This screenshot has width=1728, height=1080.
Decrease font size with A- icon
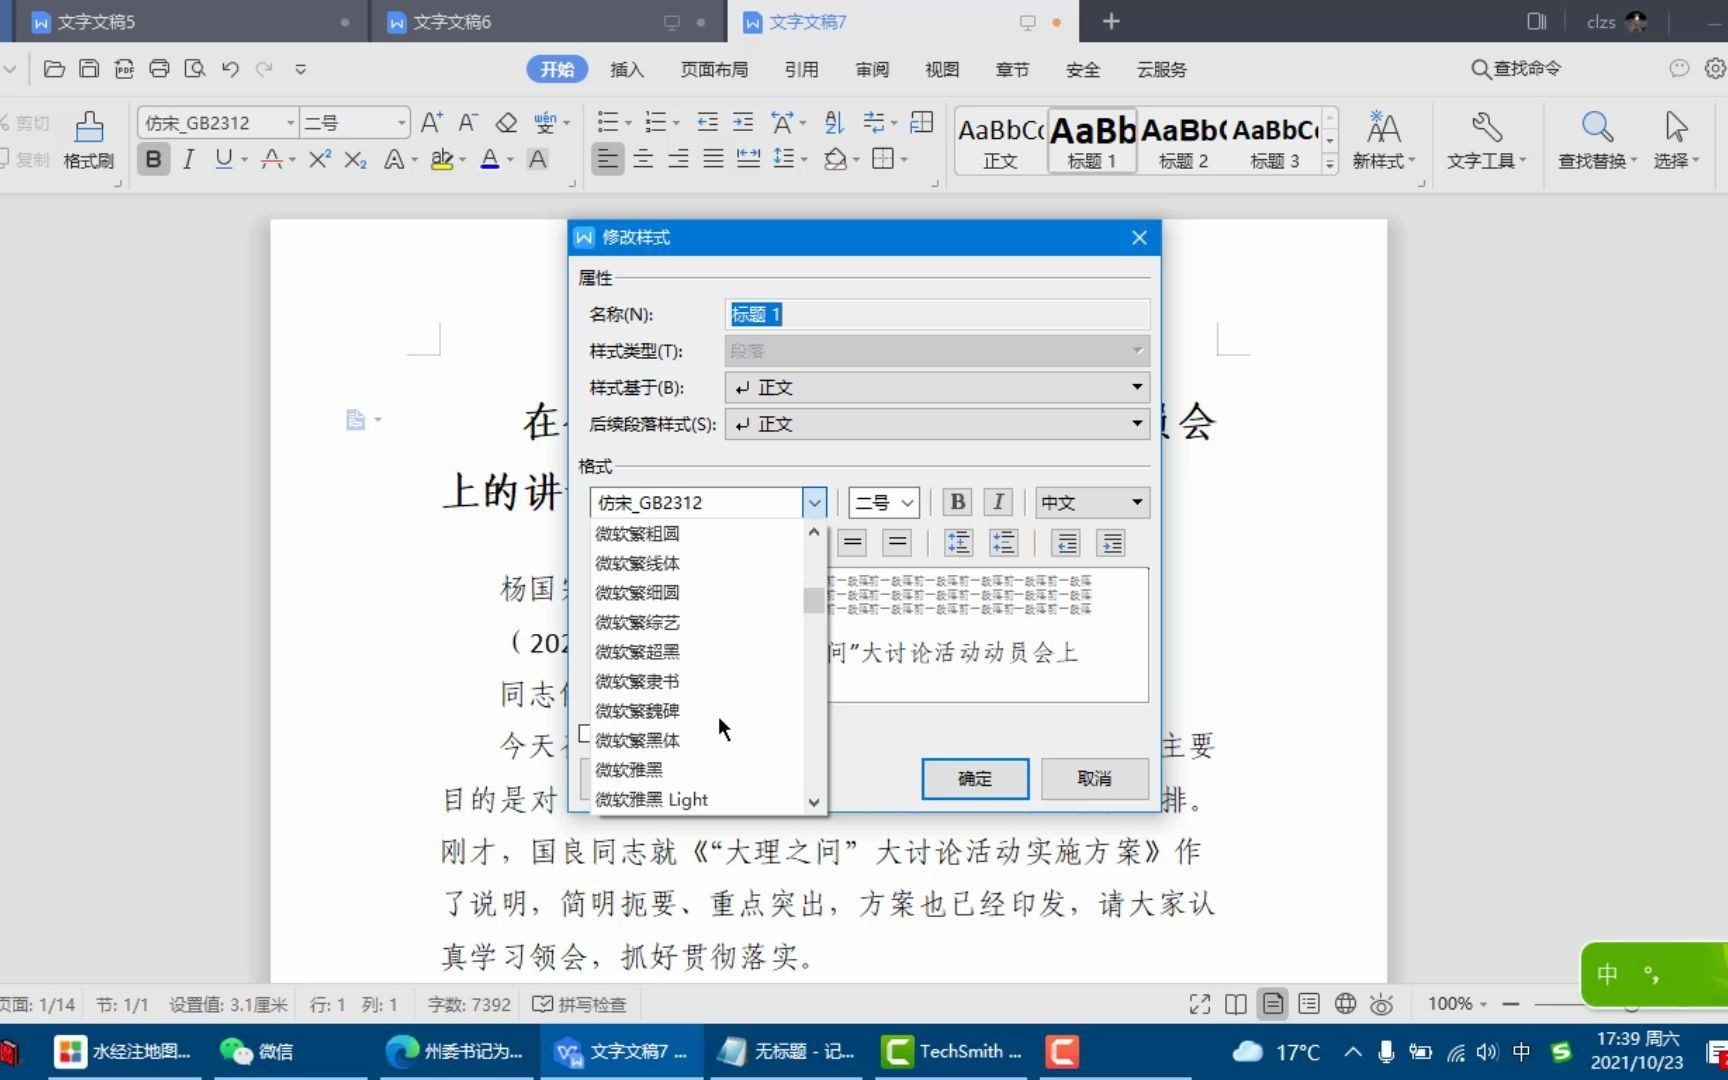[468, 123]
